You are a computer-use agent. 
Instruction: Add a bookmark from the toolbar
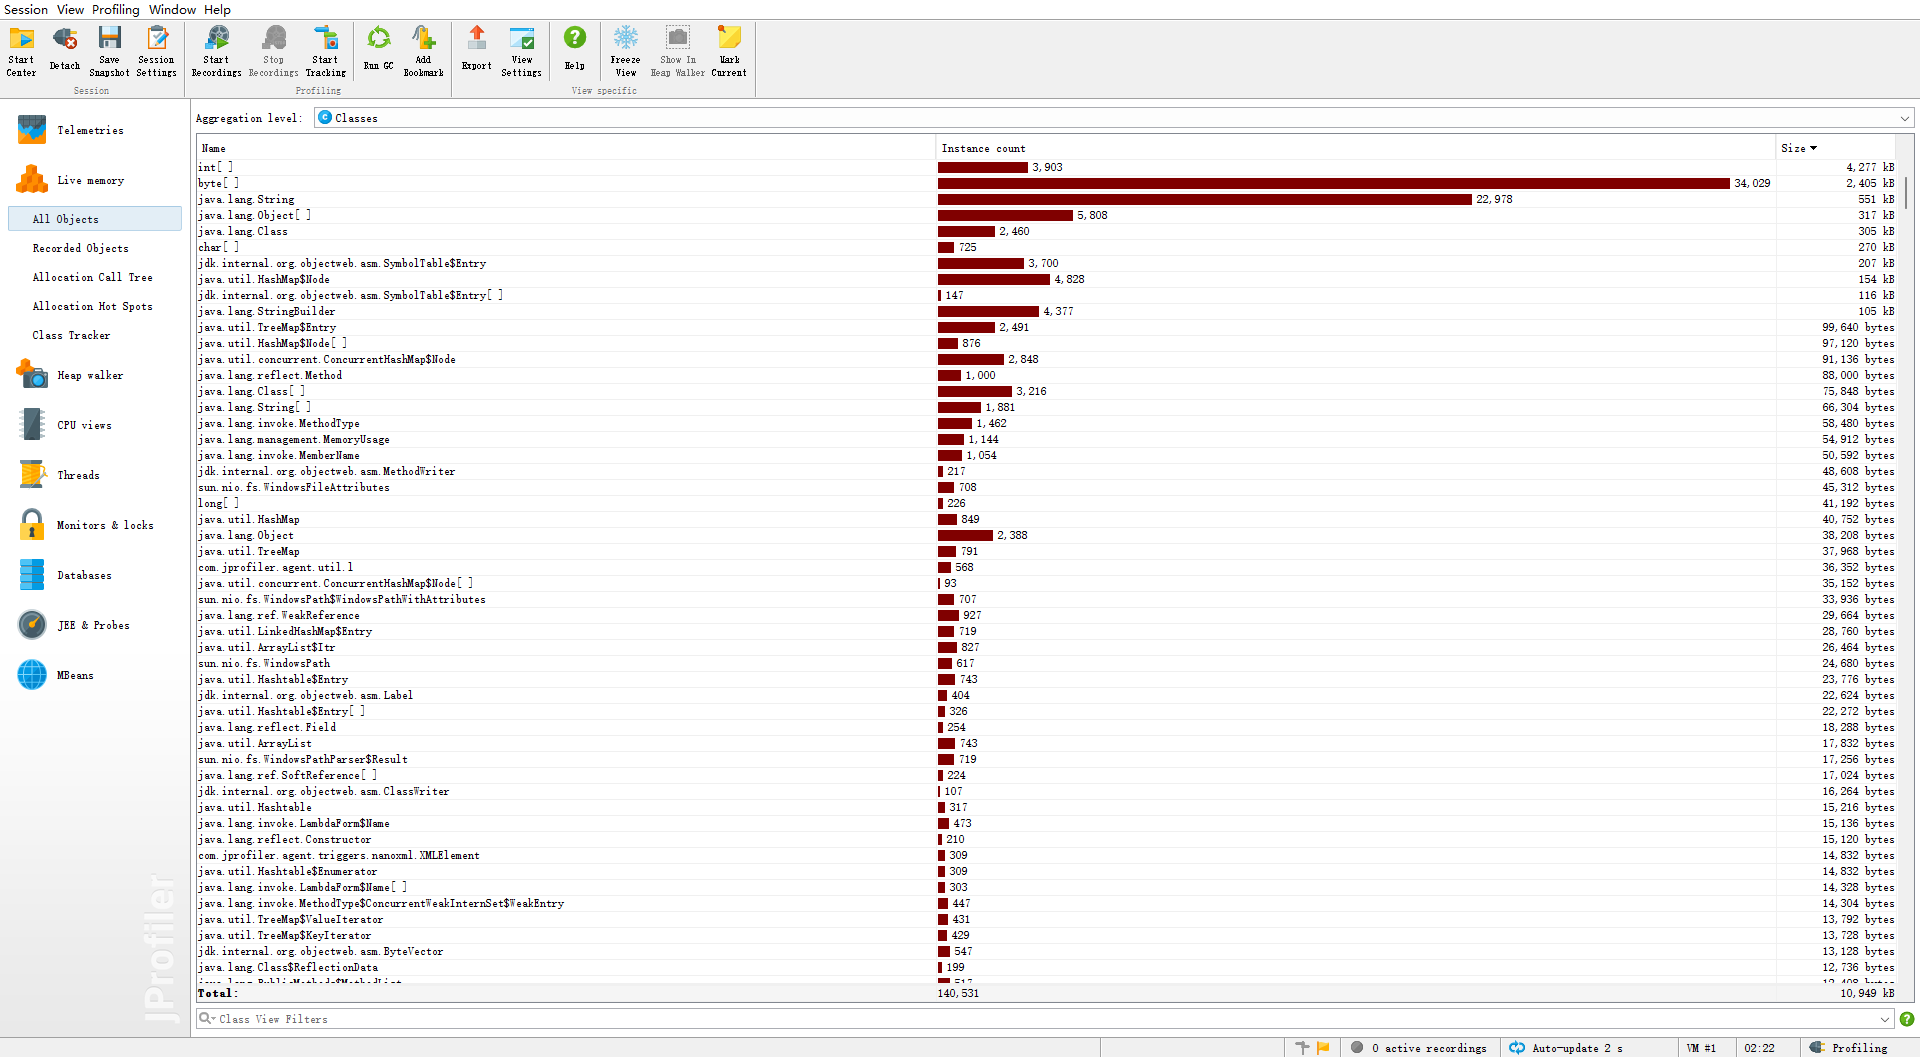423,52
